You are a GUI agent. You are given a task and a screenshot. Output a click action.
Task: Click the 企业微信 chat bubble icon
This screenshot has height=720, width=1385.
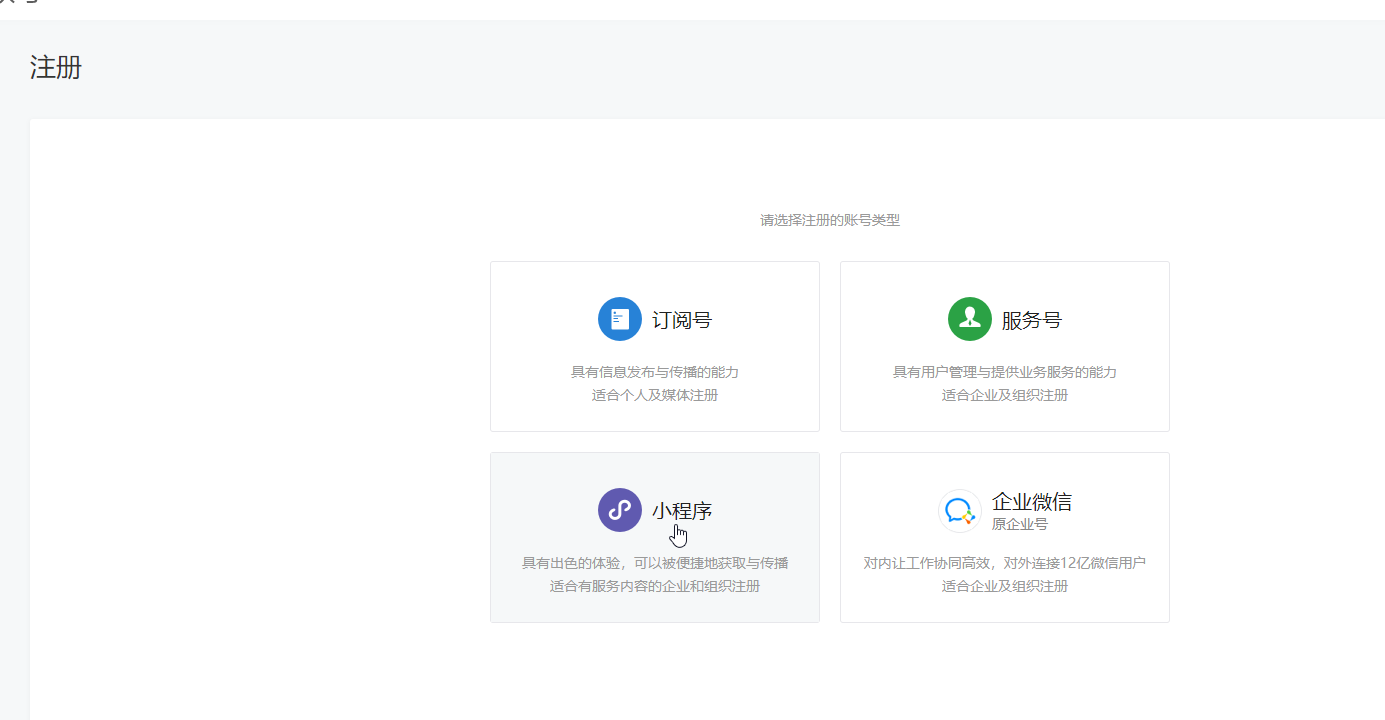click(x=960, y=511)
